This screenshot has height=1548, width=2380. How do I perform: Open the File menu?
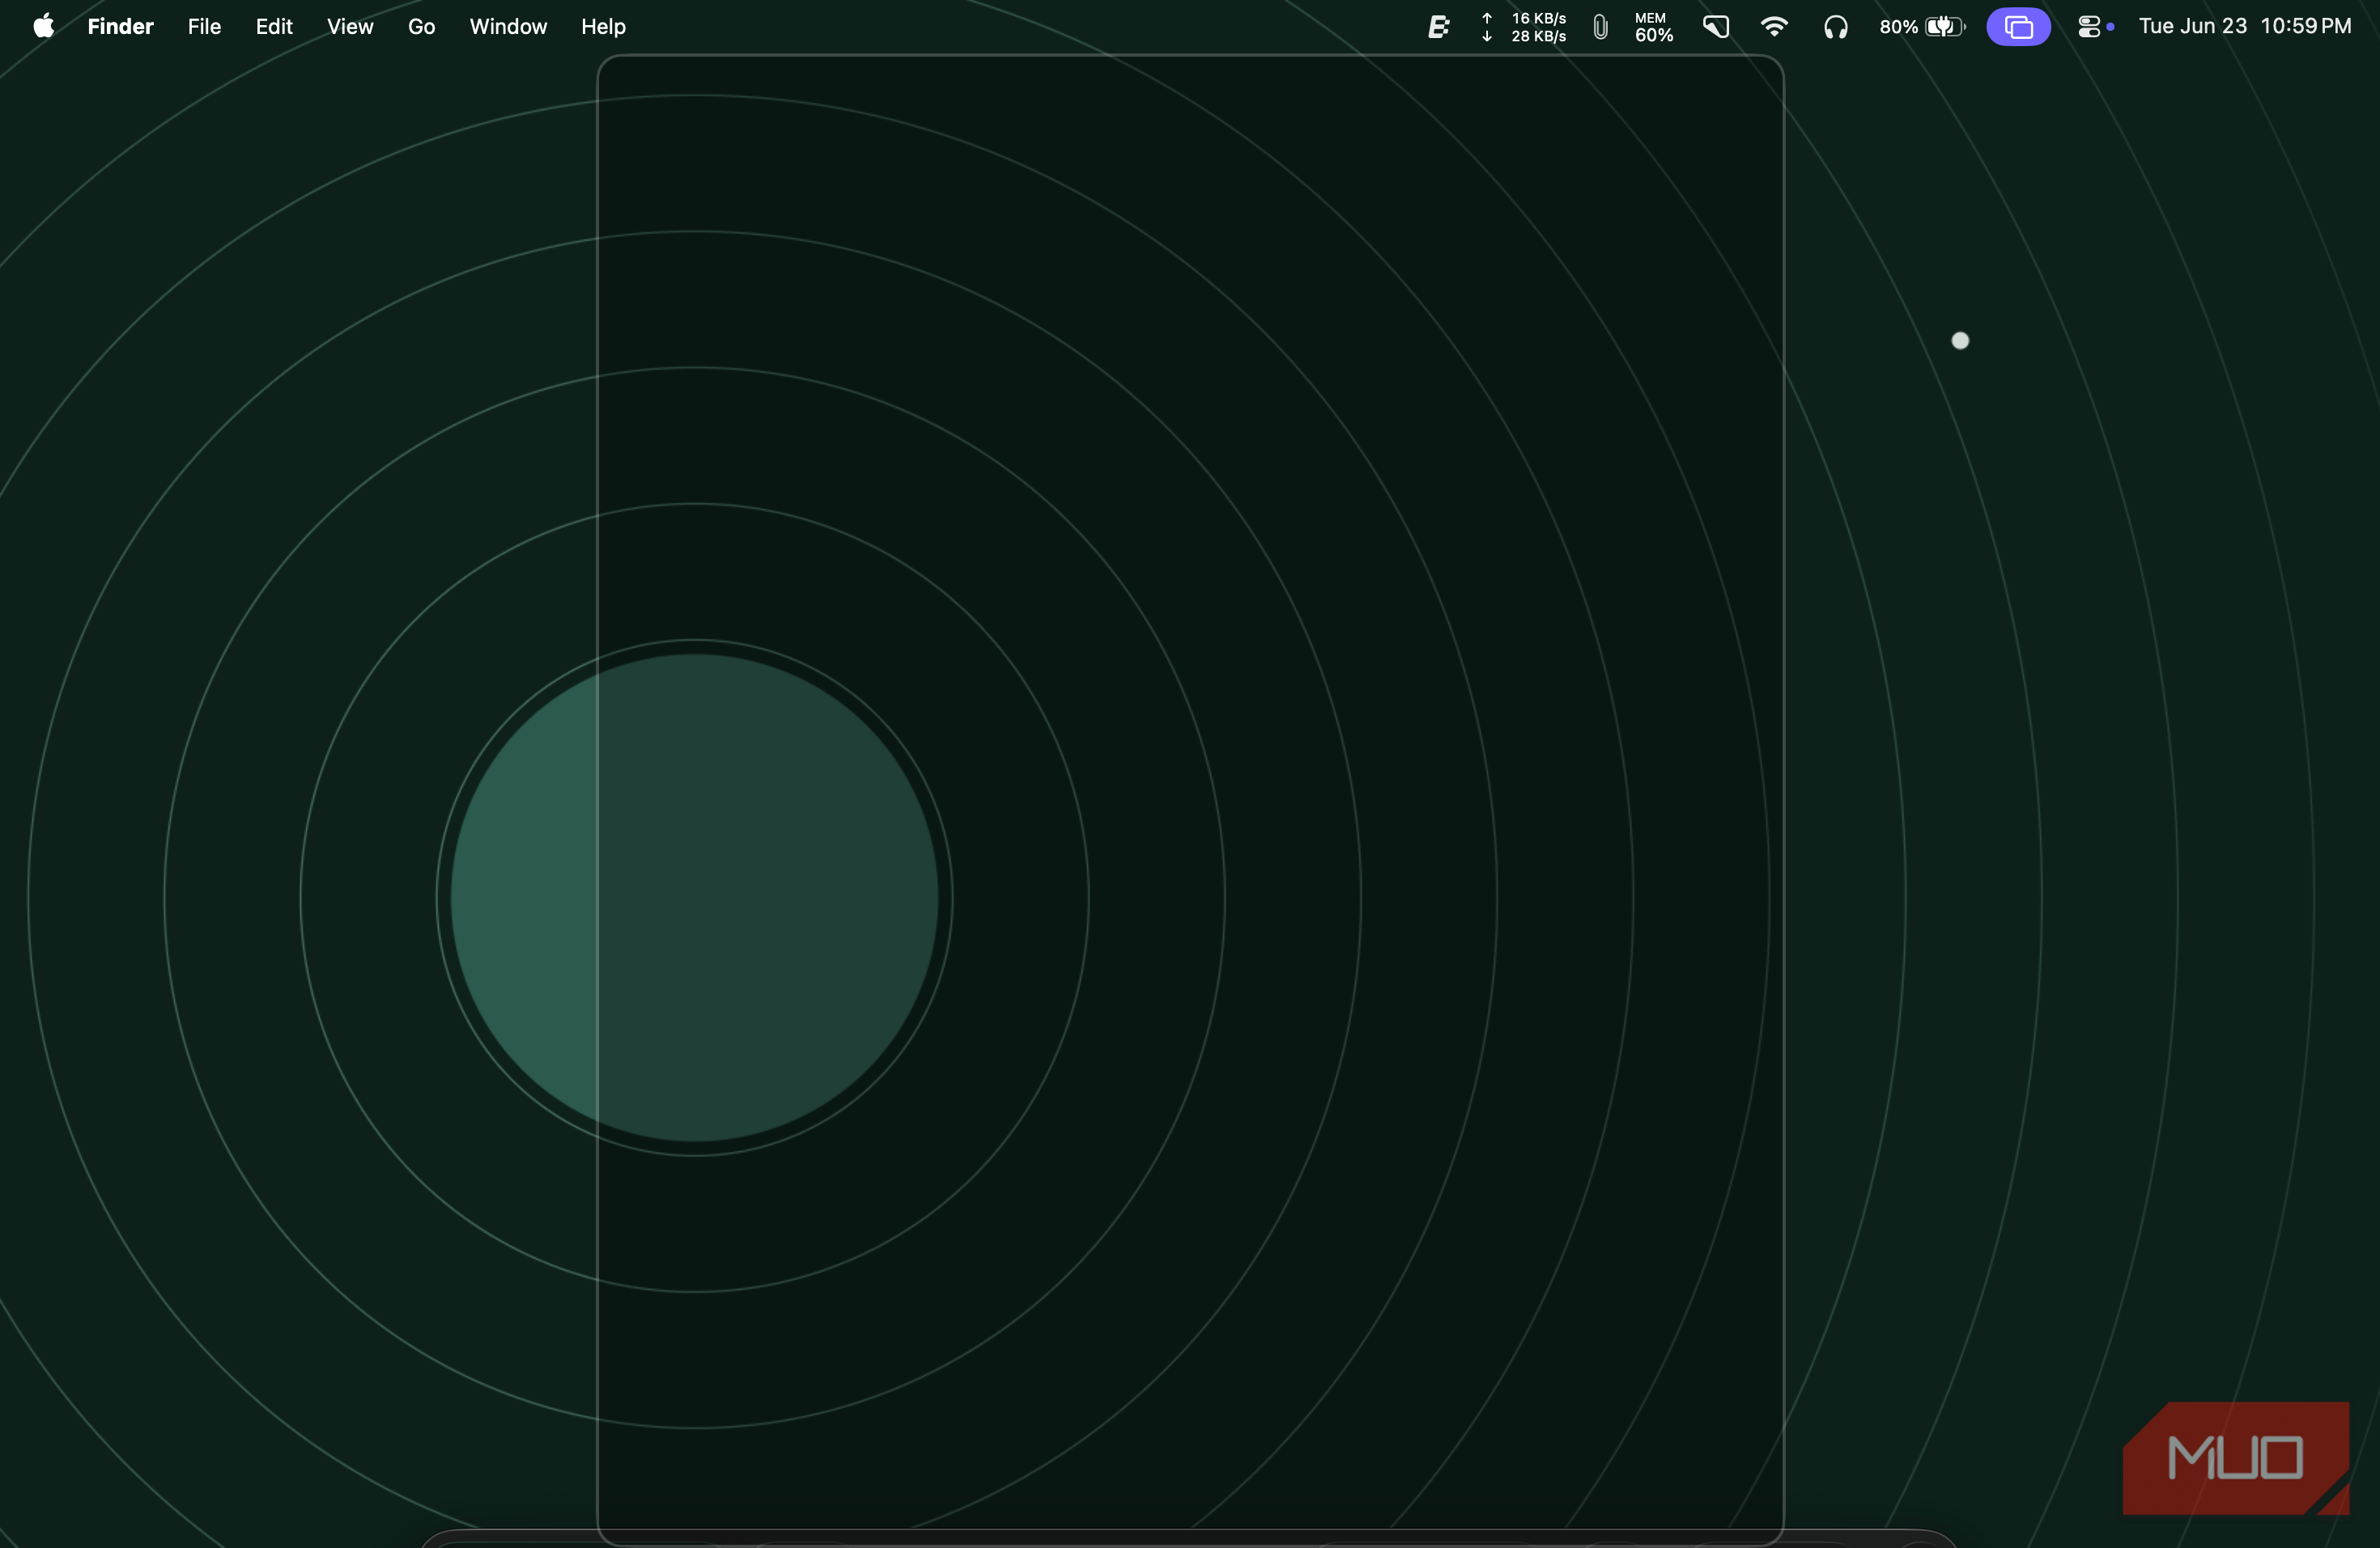click(204, 27)
